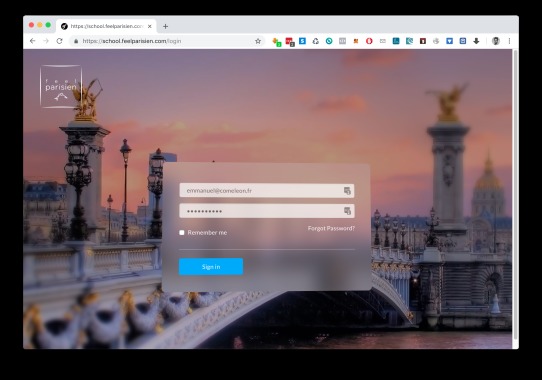The width and height of the screenshot is (542, 380).
Task: Open the blue S extension icon
Action: coord(302,41)
